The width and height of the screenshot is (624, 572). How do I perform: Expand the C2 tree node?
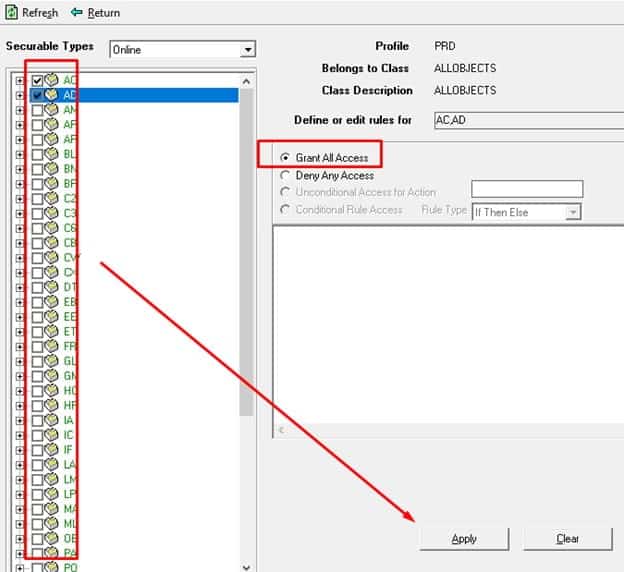(20, 199)
